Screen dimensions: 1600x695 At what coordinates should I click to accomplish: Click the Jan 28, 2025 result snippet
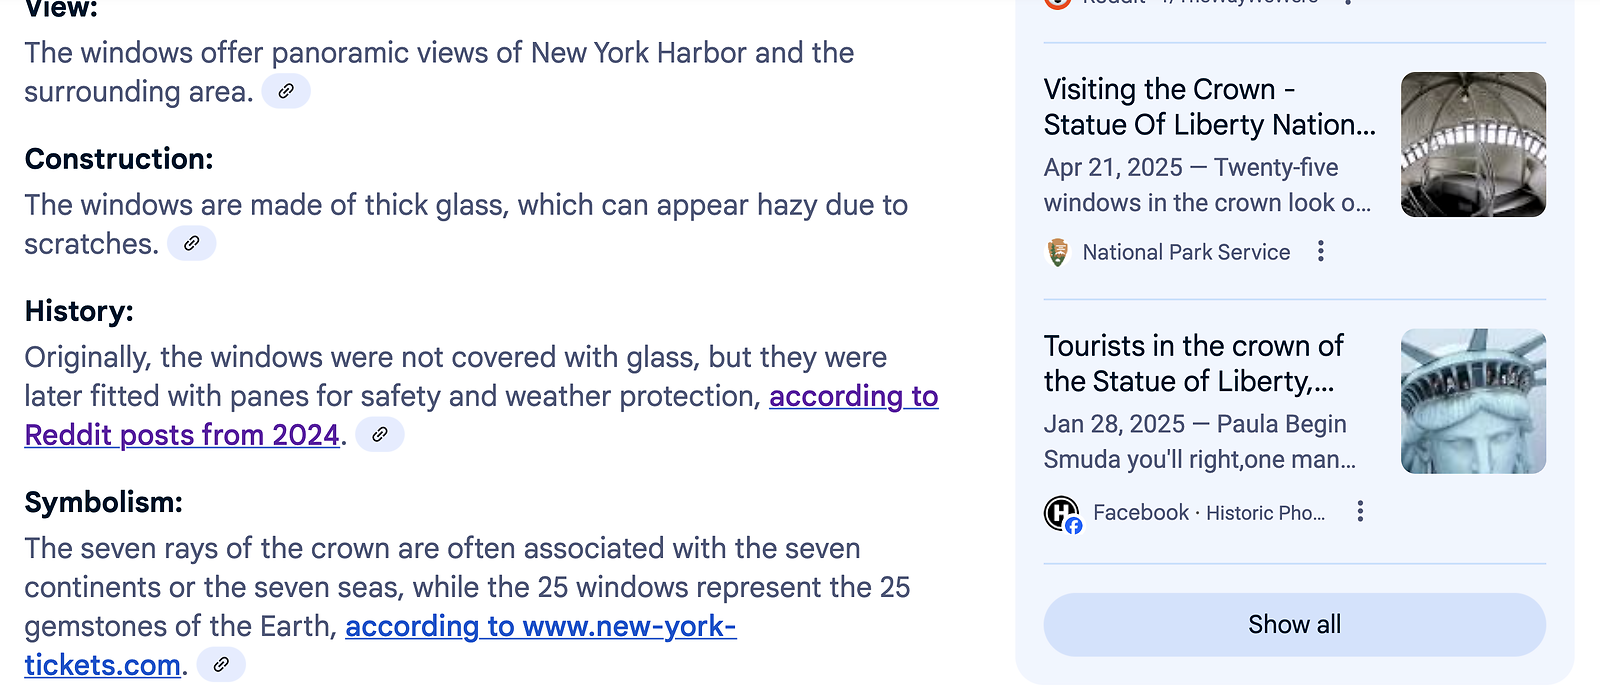coord(1199,442)
